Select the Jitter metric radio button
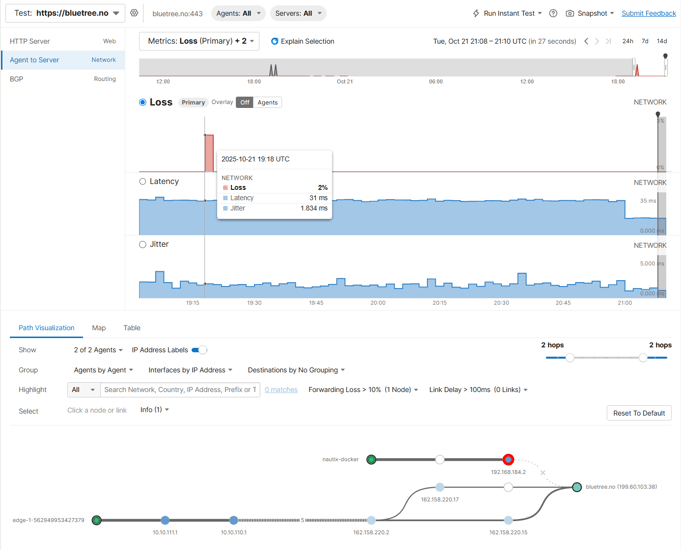681x550 pixels. [143, 244]
